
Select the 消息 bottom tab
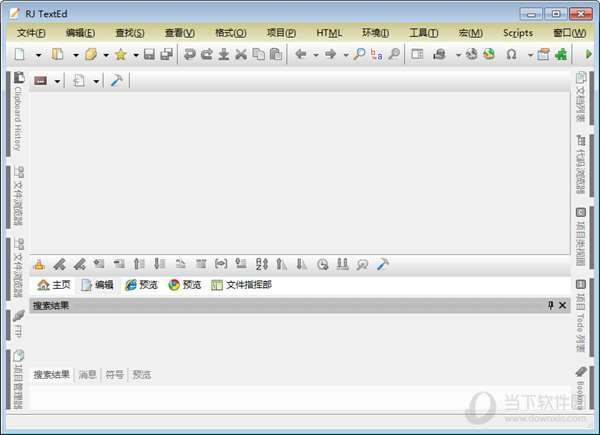[87, 375]
